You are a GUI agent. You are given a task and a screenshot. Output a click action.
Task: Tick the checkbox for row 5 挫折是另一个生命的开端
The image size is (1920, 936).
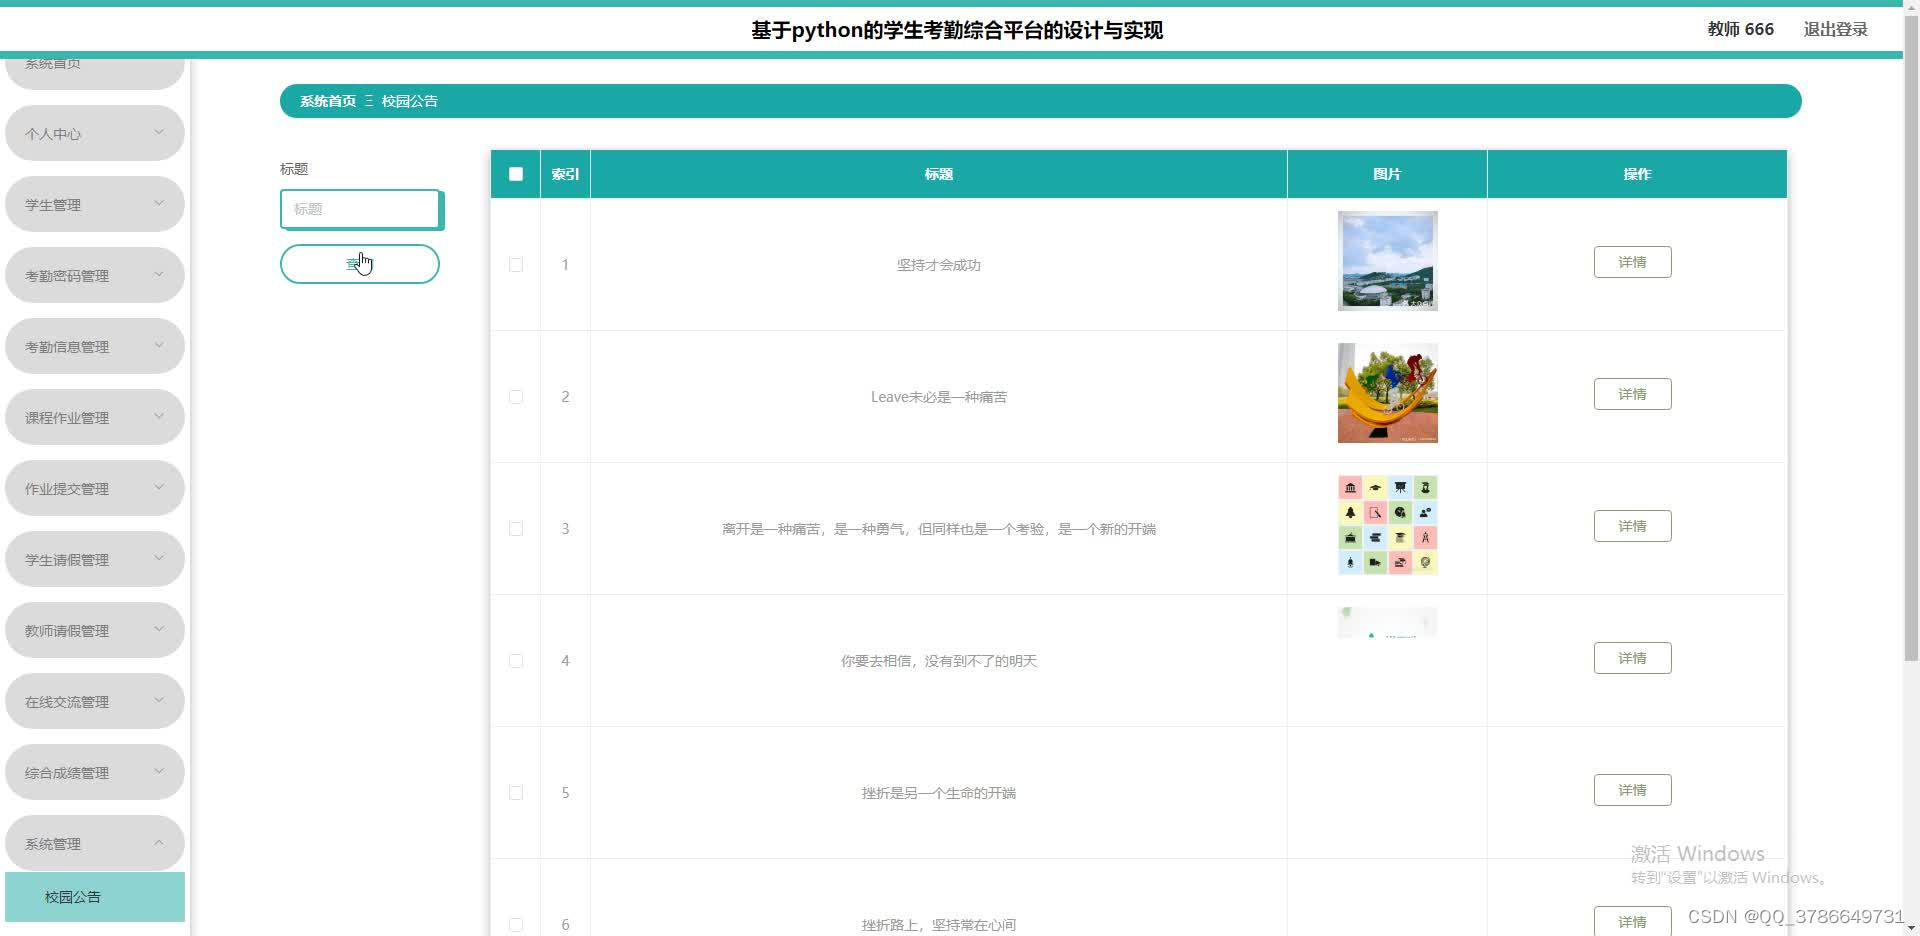pyautogui.click(x=516, y=793)
